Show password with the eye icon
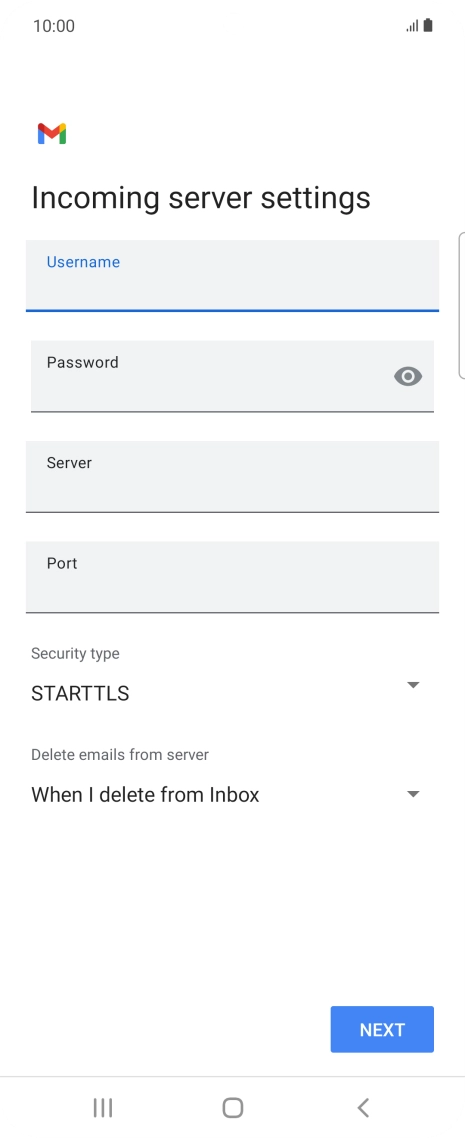Viewport: 465px width, 1138px height. (408, 376)
